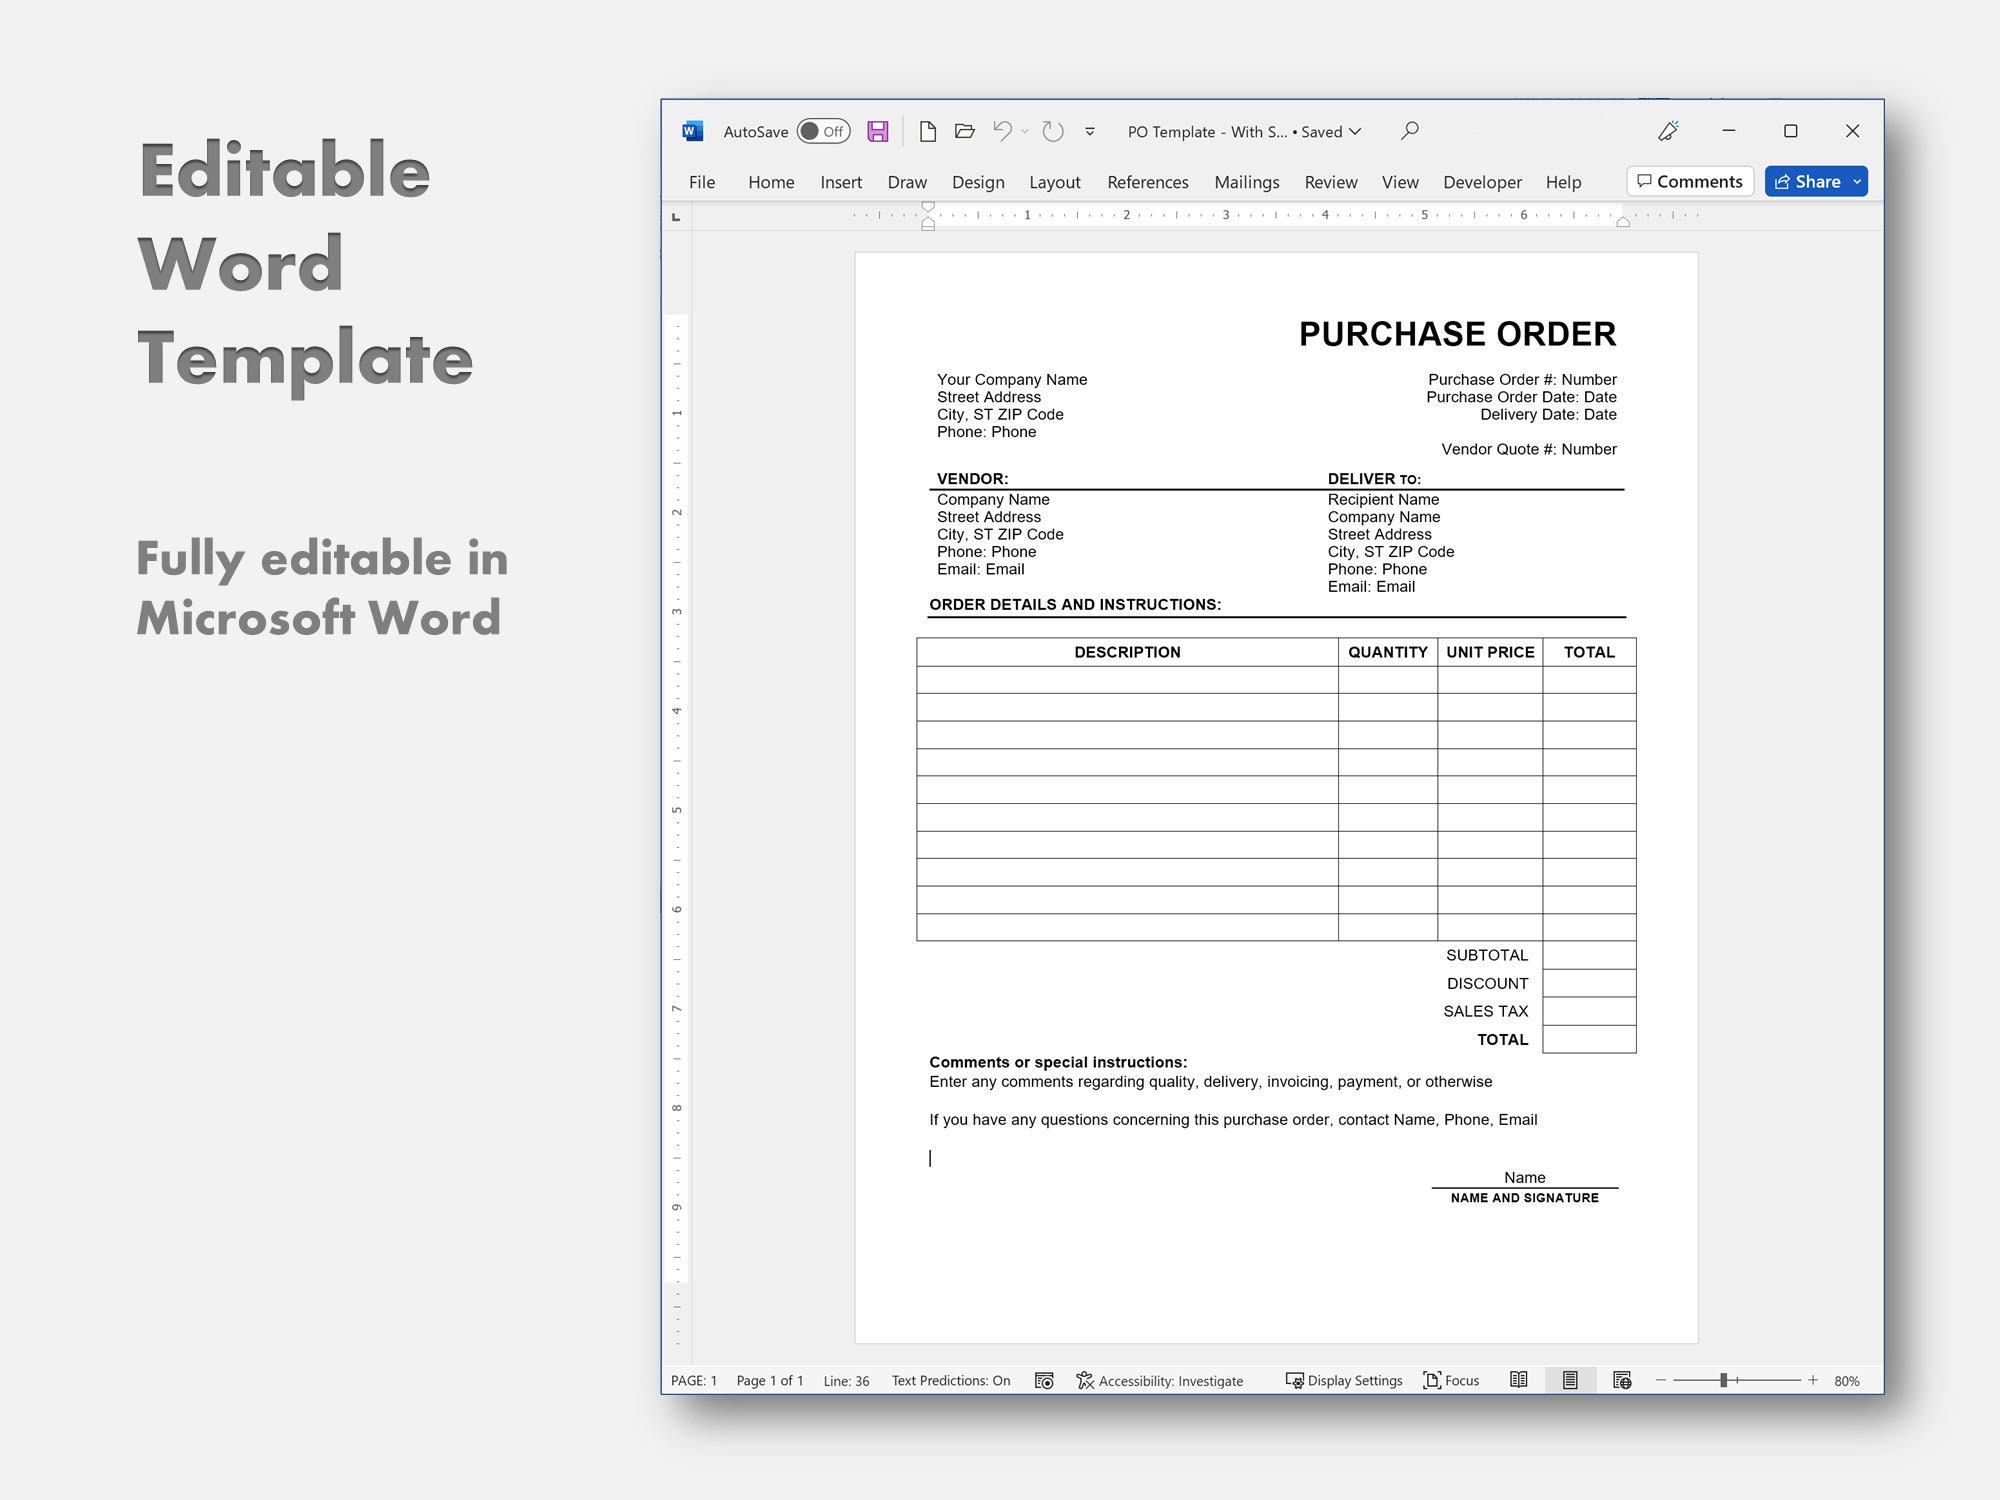Select the Web Layout view icon
Image resolution: width=2000 pixels, height=1500 pixels.
point(1622,1380)
